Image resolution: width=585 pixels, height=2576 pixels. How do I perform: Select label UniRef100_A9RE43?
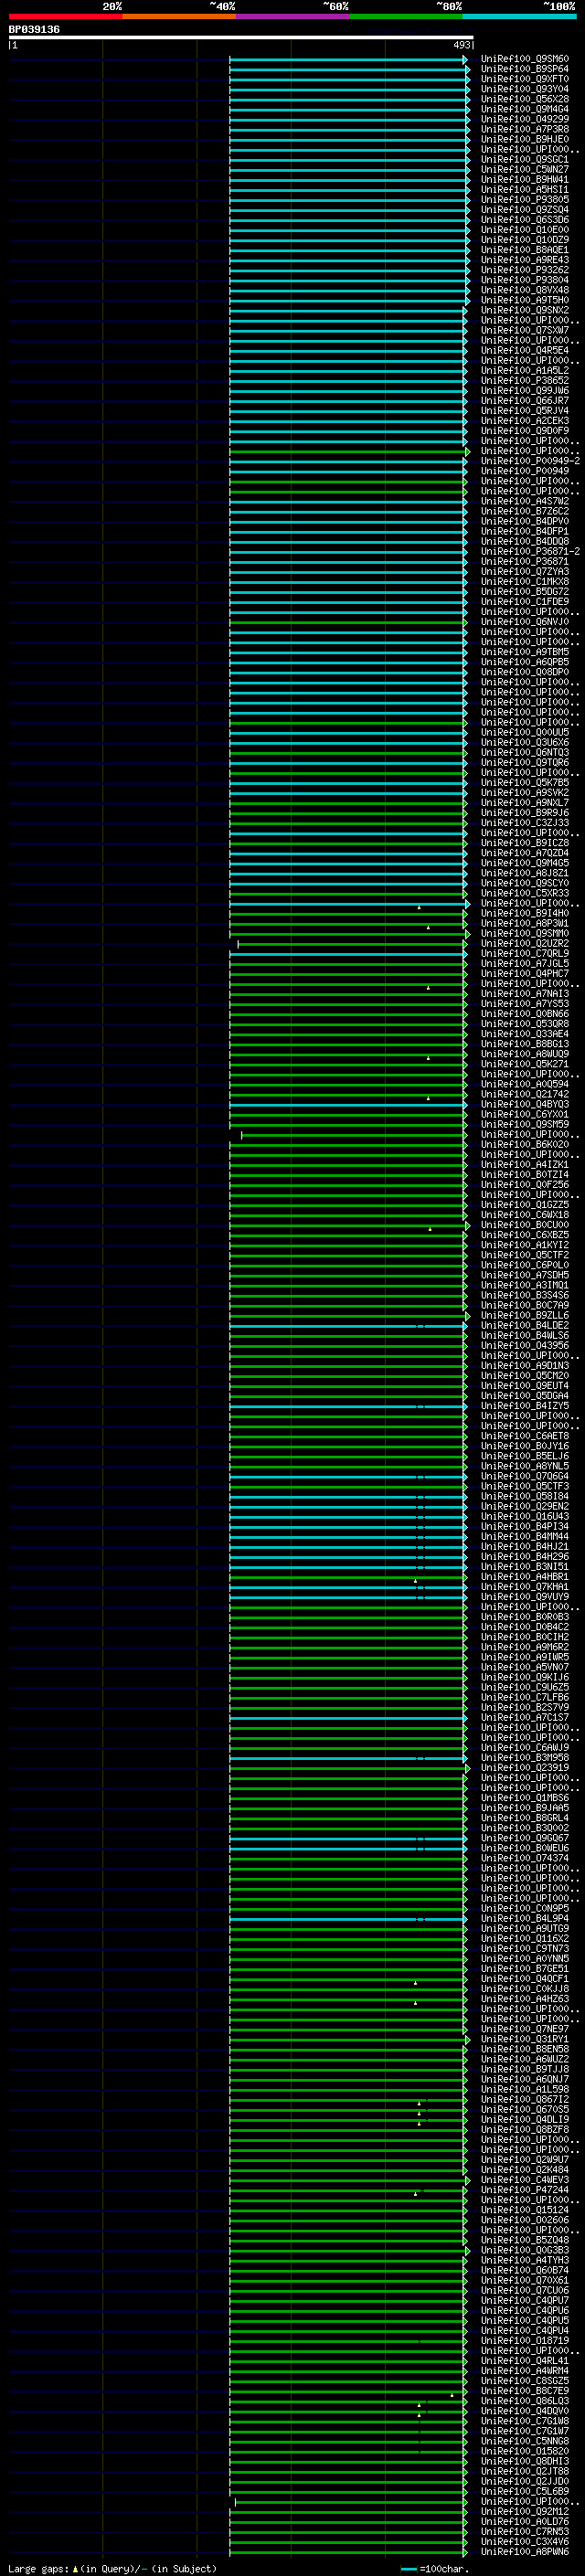click(524, 260)
